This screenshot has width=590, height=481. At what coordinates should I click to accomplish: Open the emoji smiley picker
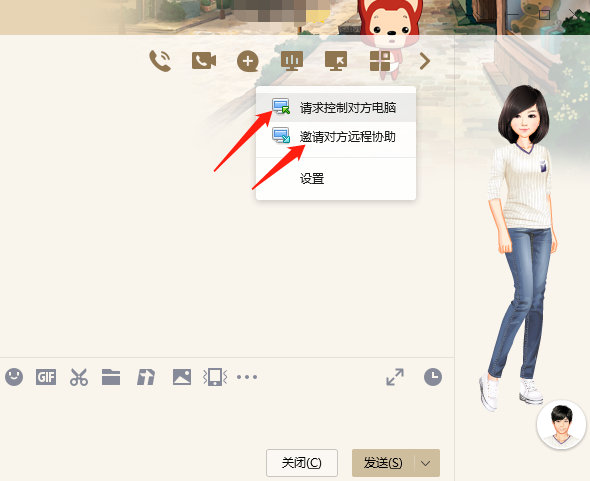coord(14,377)
